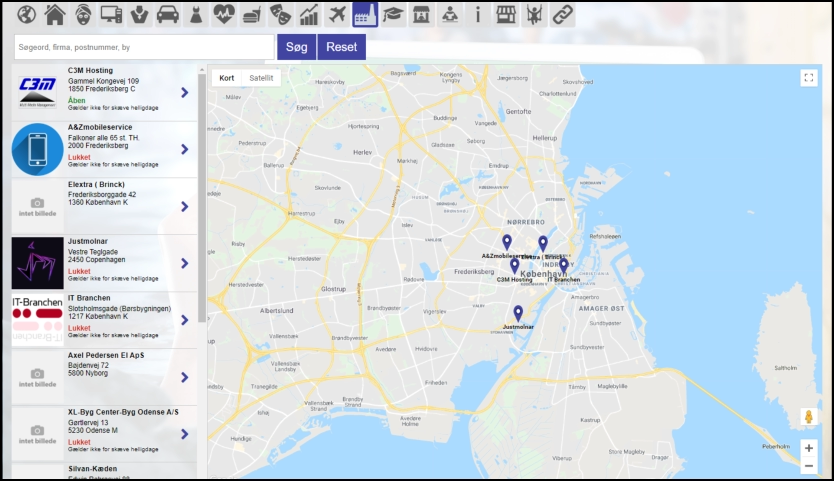Select the house category icon
The width and height of the screenshot is (834, 481).
pos(55,14)
